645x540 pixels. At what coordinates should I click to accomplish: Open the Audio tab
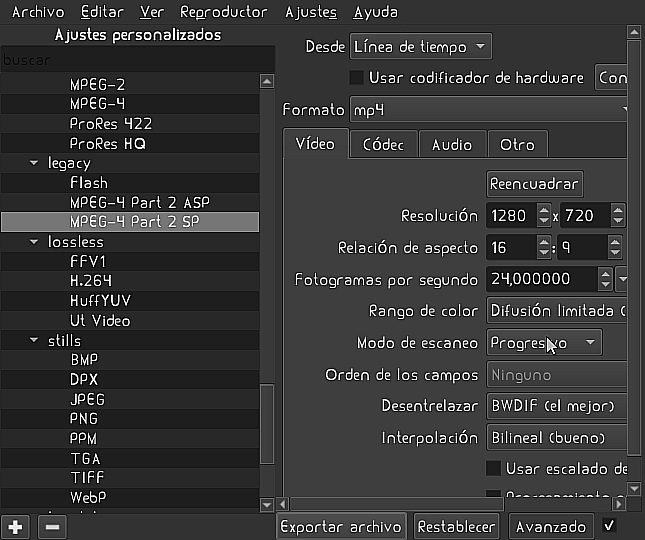tap(452, 144)
